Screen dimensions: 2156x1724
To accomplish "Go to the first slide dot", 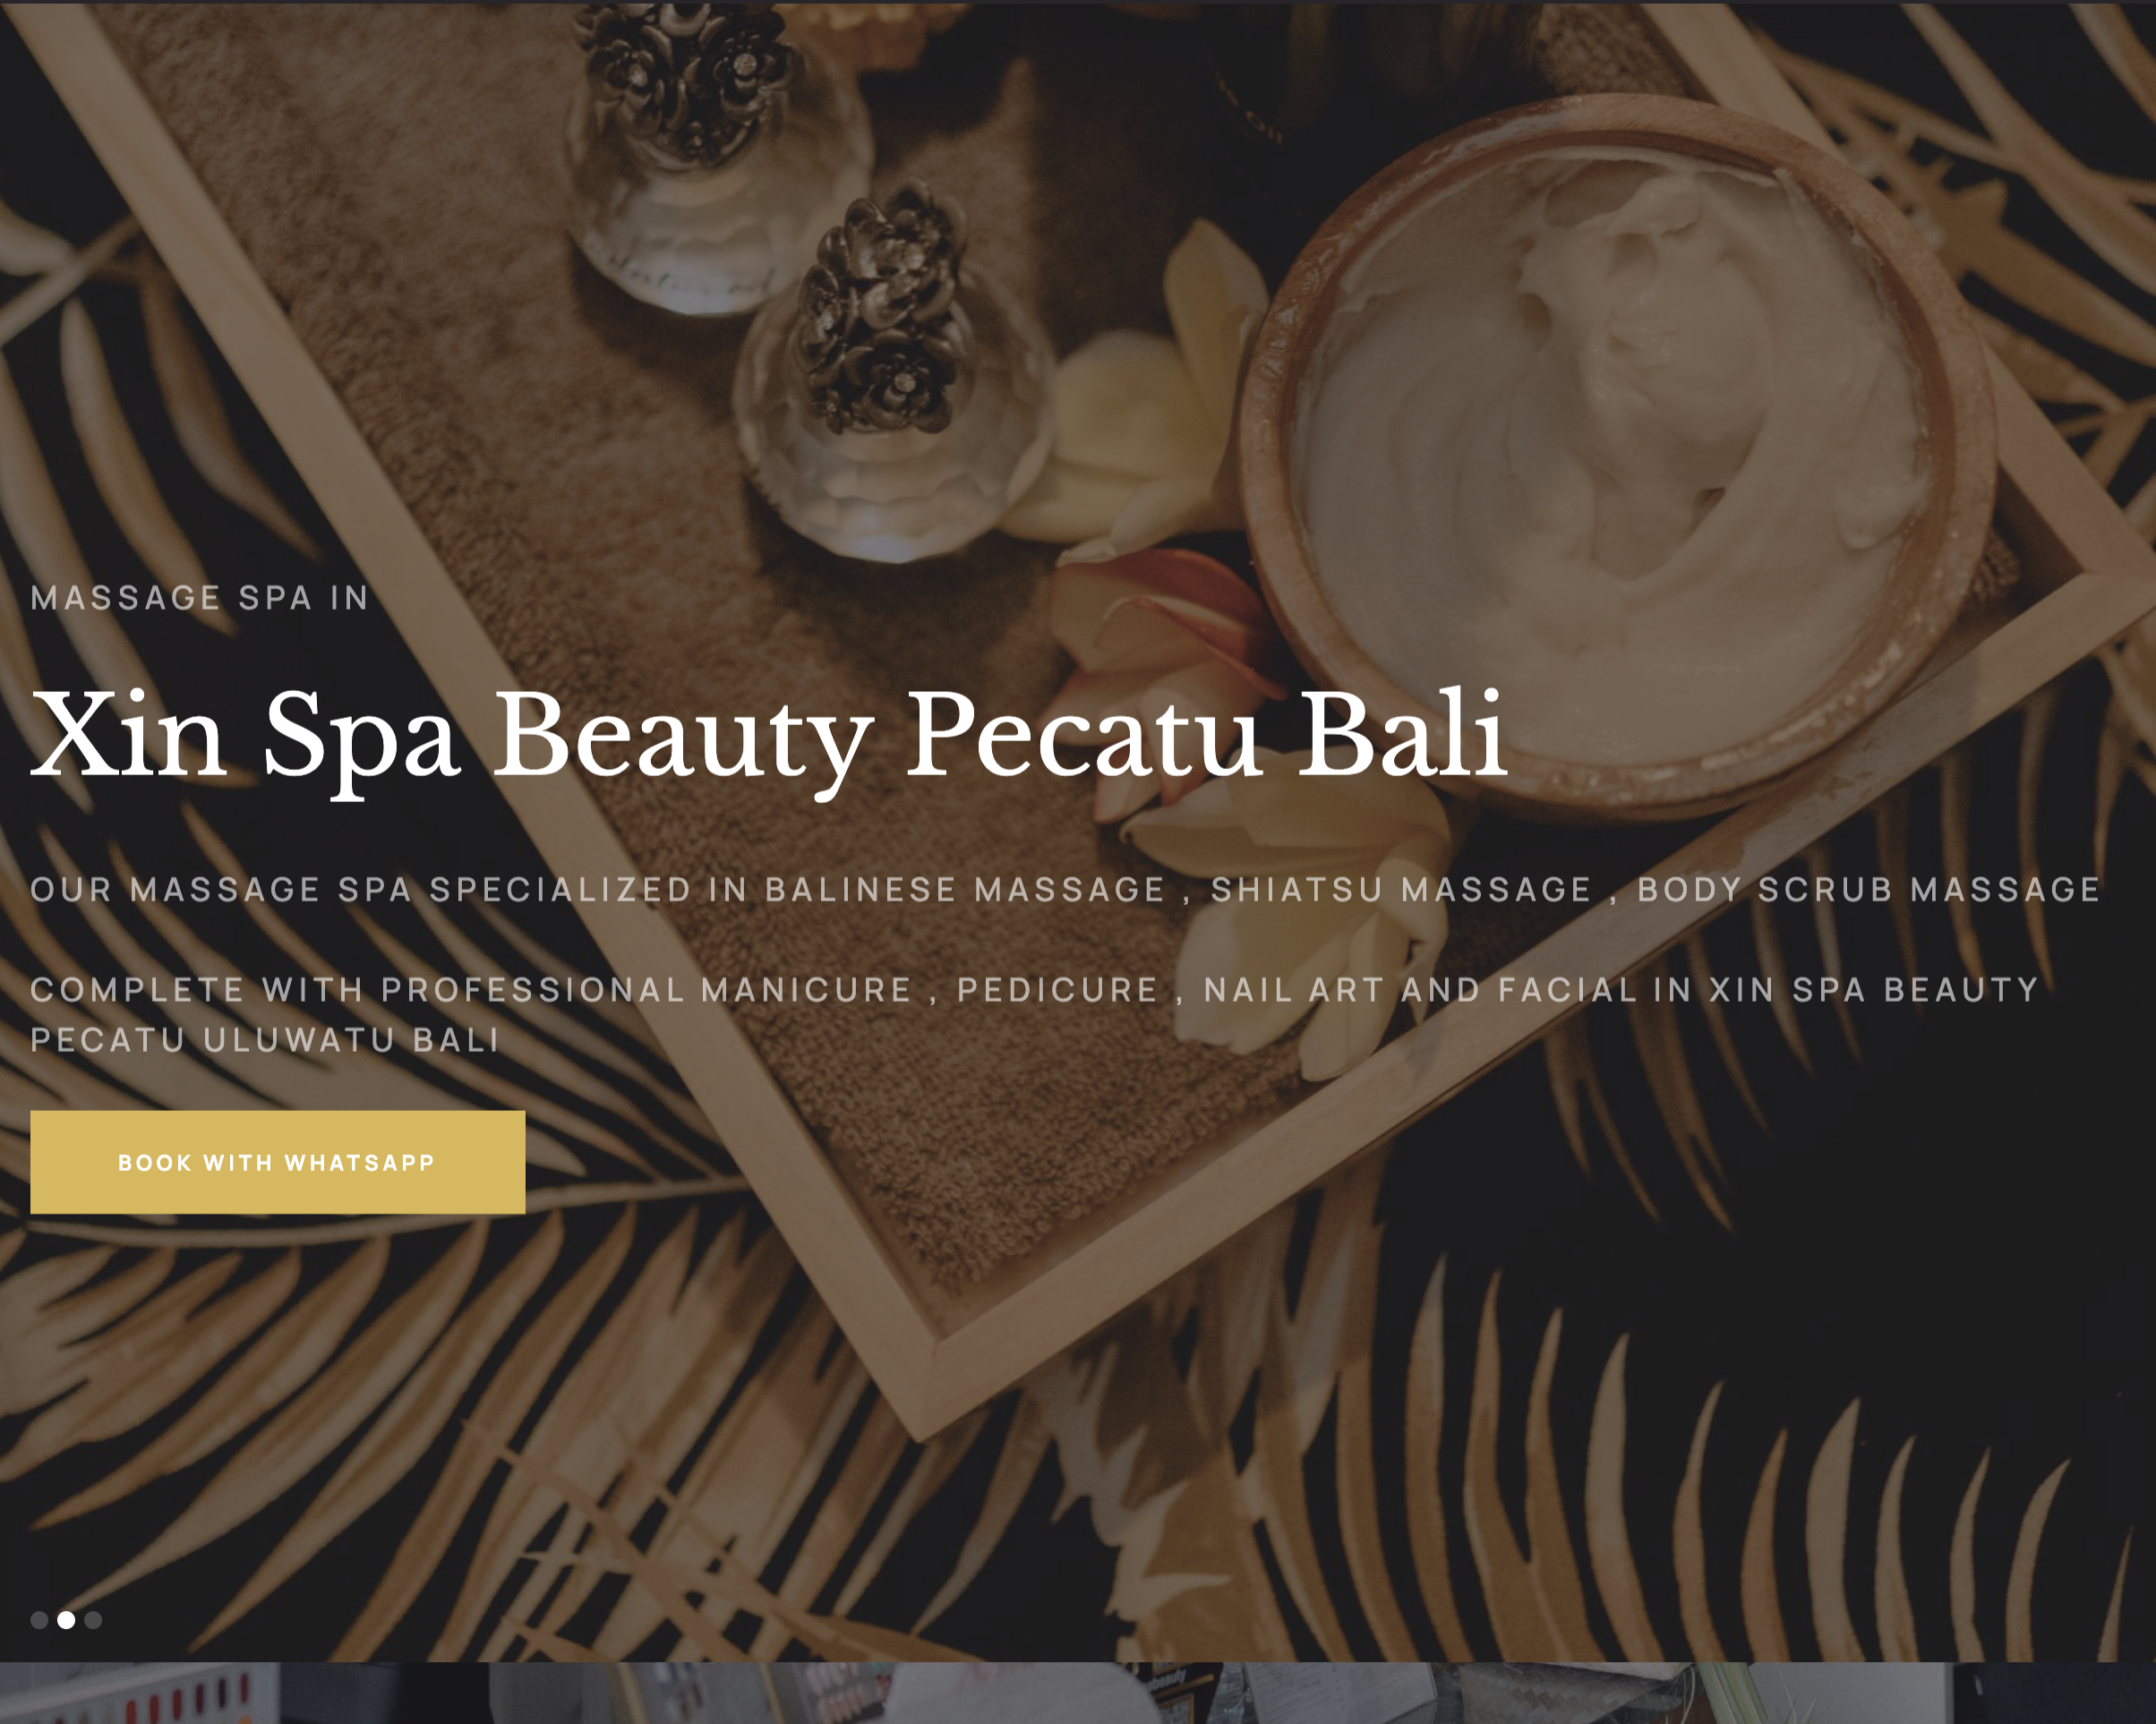I will (x=39, y=1620).
